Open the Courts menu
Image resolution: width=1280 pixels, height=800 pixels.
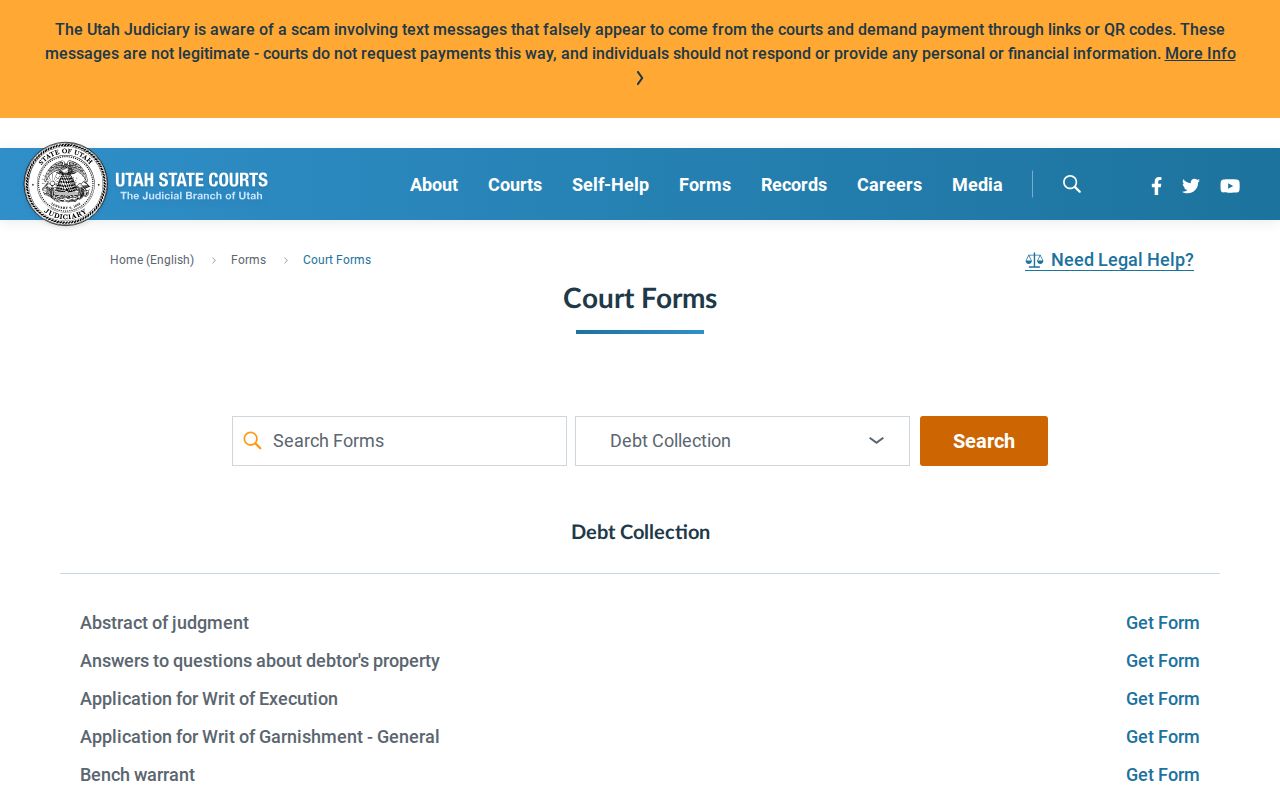[515, 185]
